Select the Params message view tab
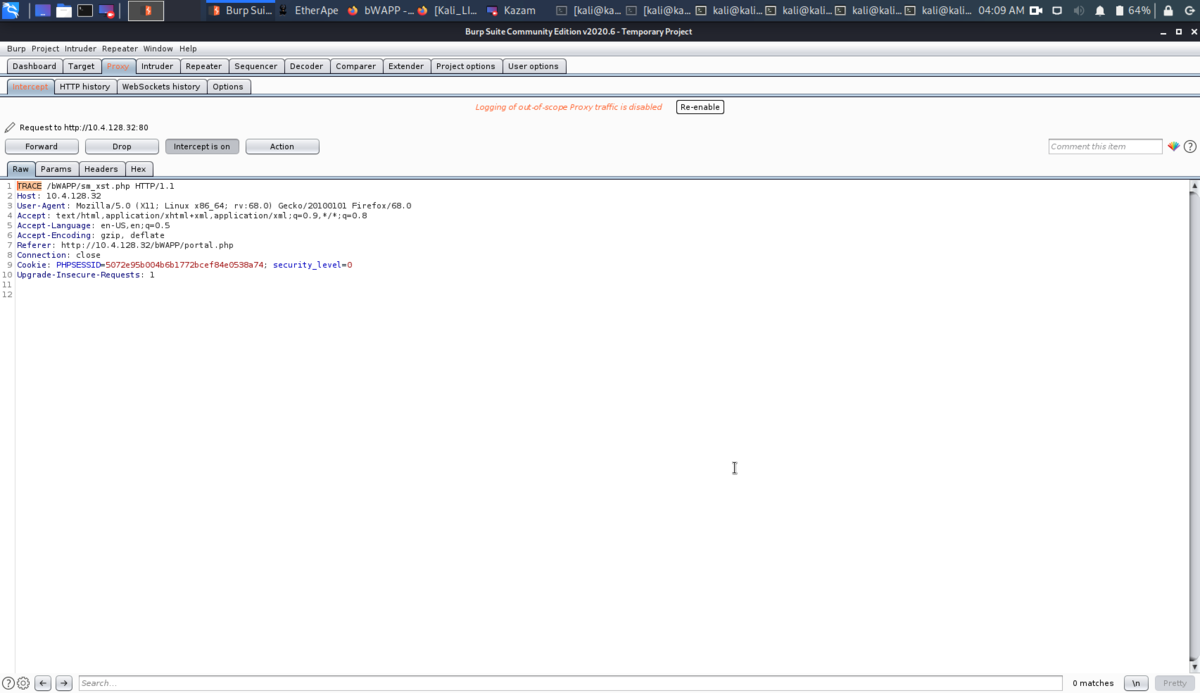 pos(56,169)
